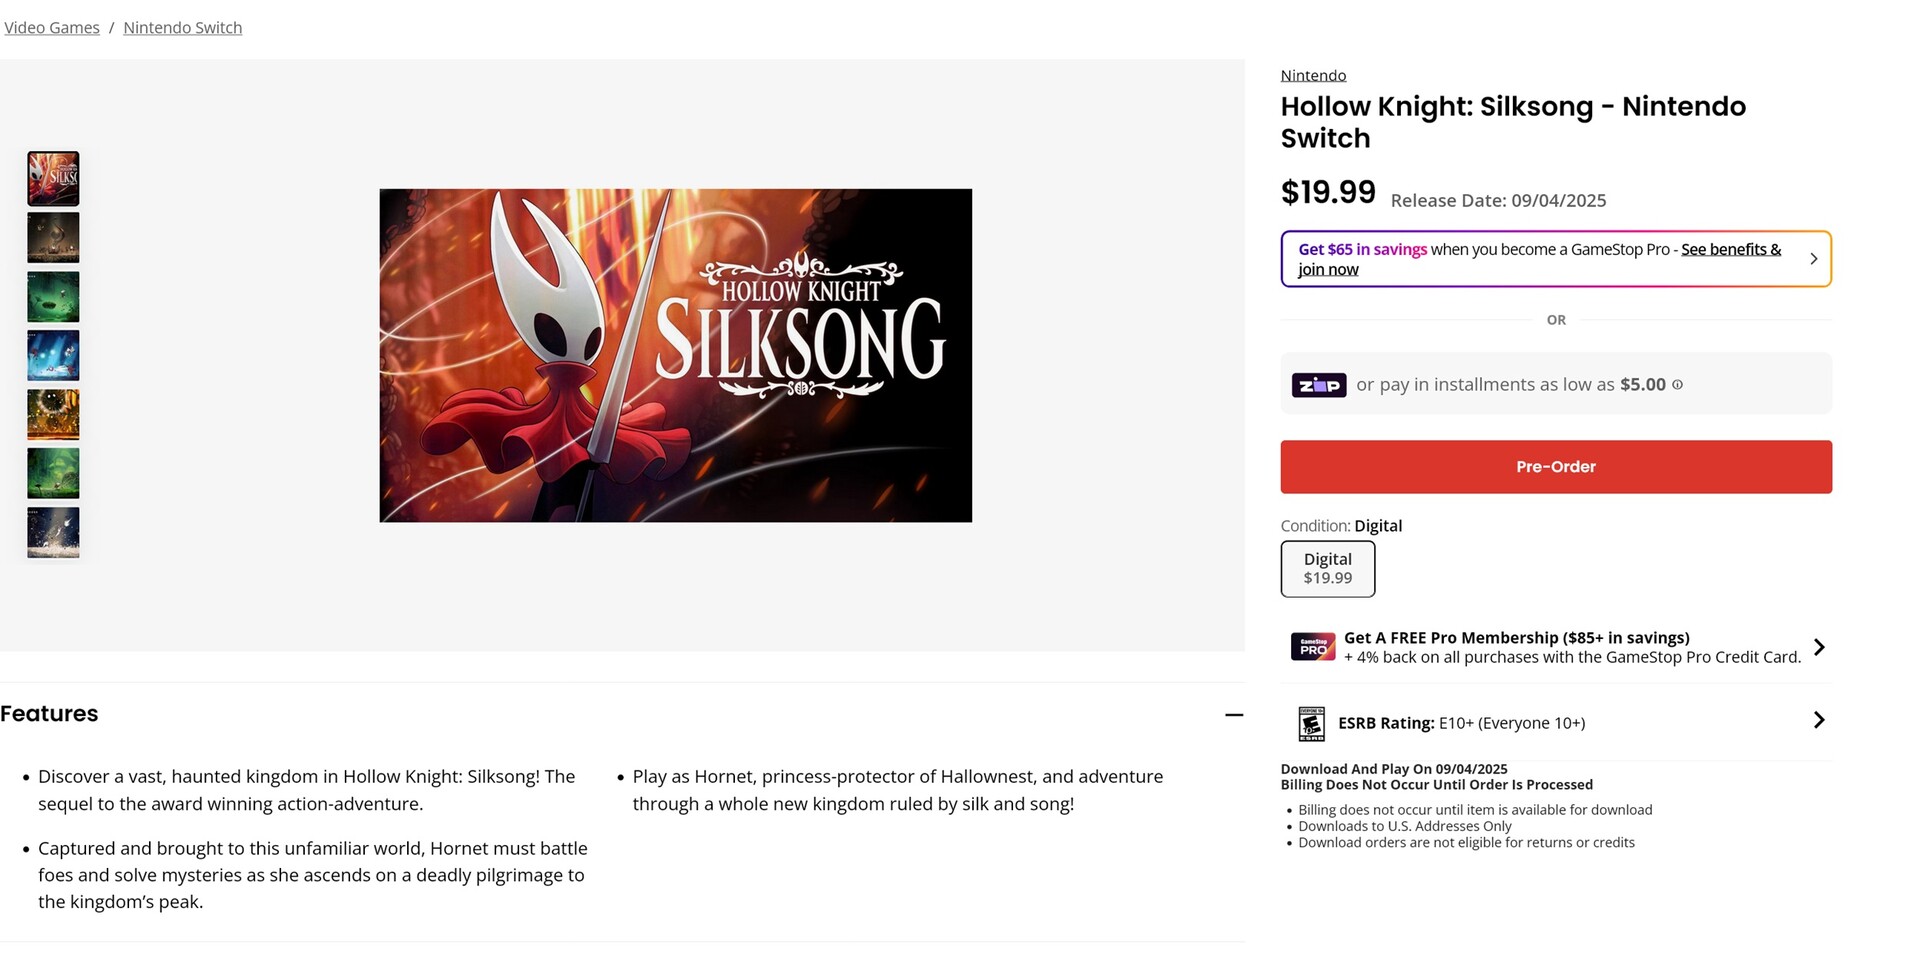1920x954 pixels.
Task: Click the installments info circle icon
Action: pyautogui.click(x=1677, y=385)
